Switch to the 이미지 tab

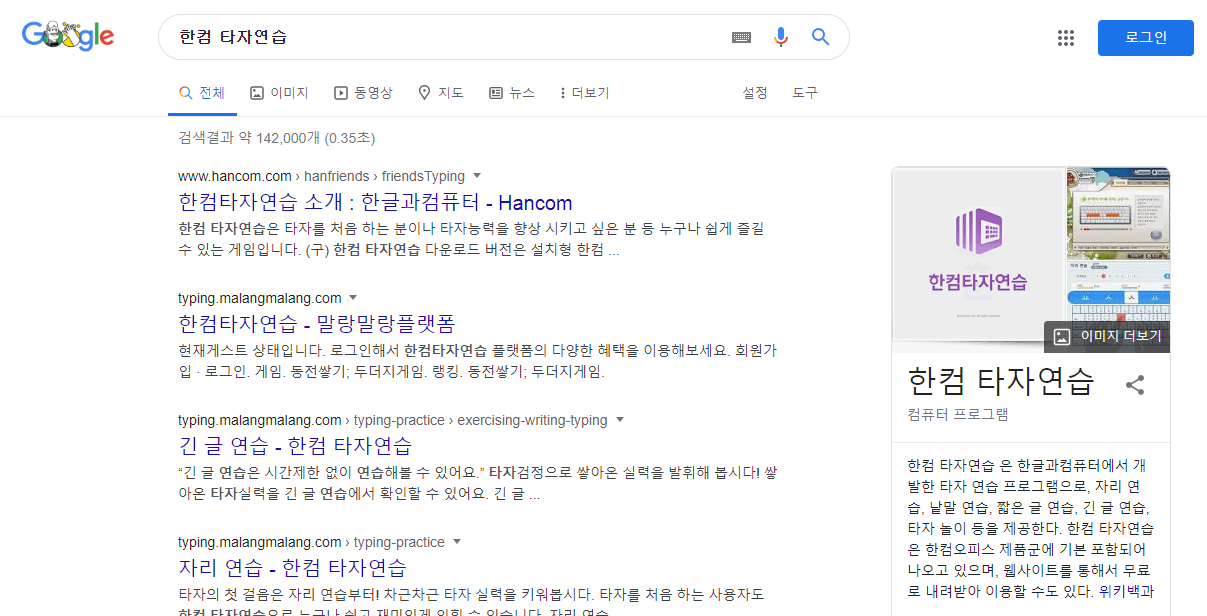[x=279, y=93]
